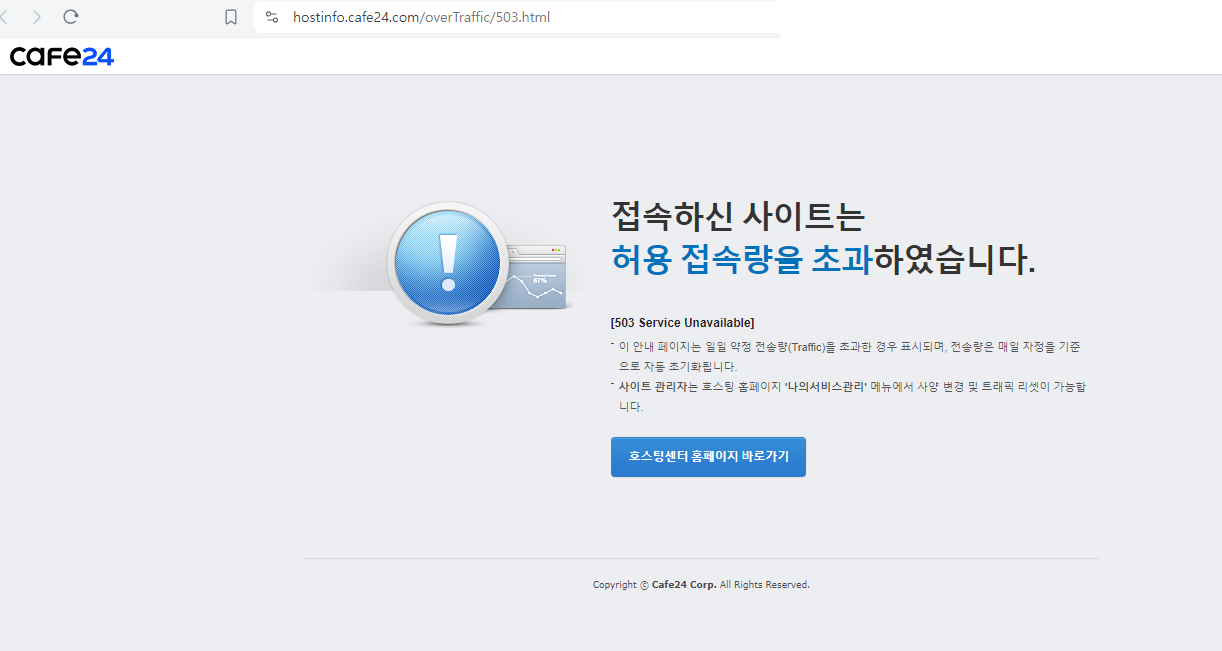The image size is (1222, 651).
Task: Open site information icon beside the URL
Action: click(x=271, y=17)
